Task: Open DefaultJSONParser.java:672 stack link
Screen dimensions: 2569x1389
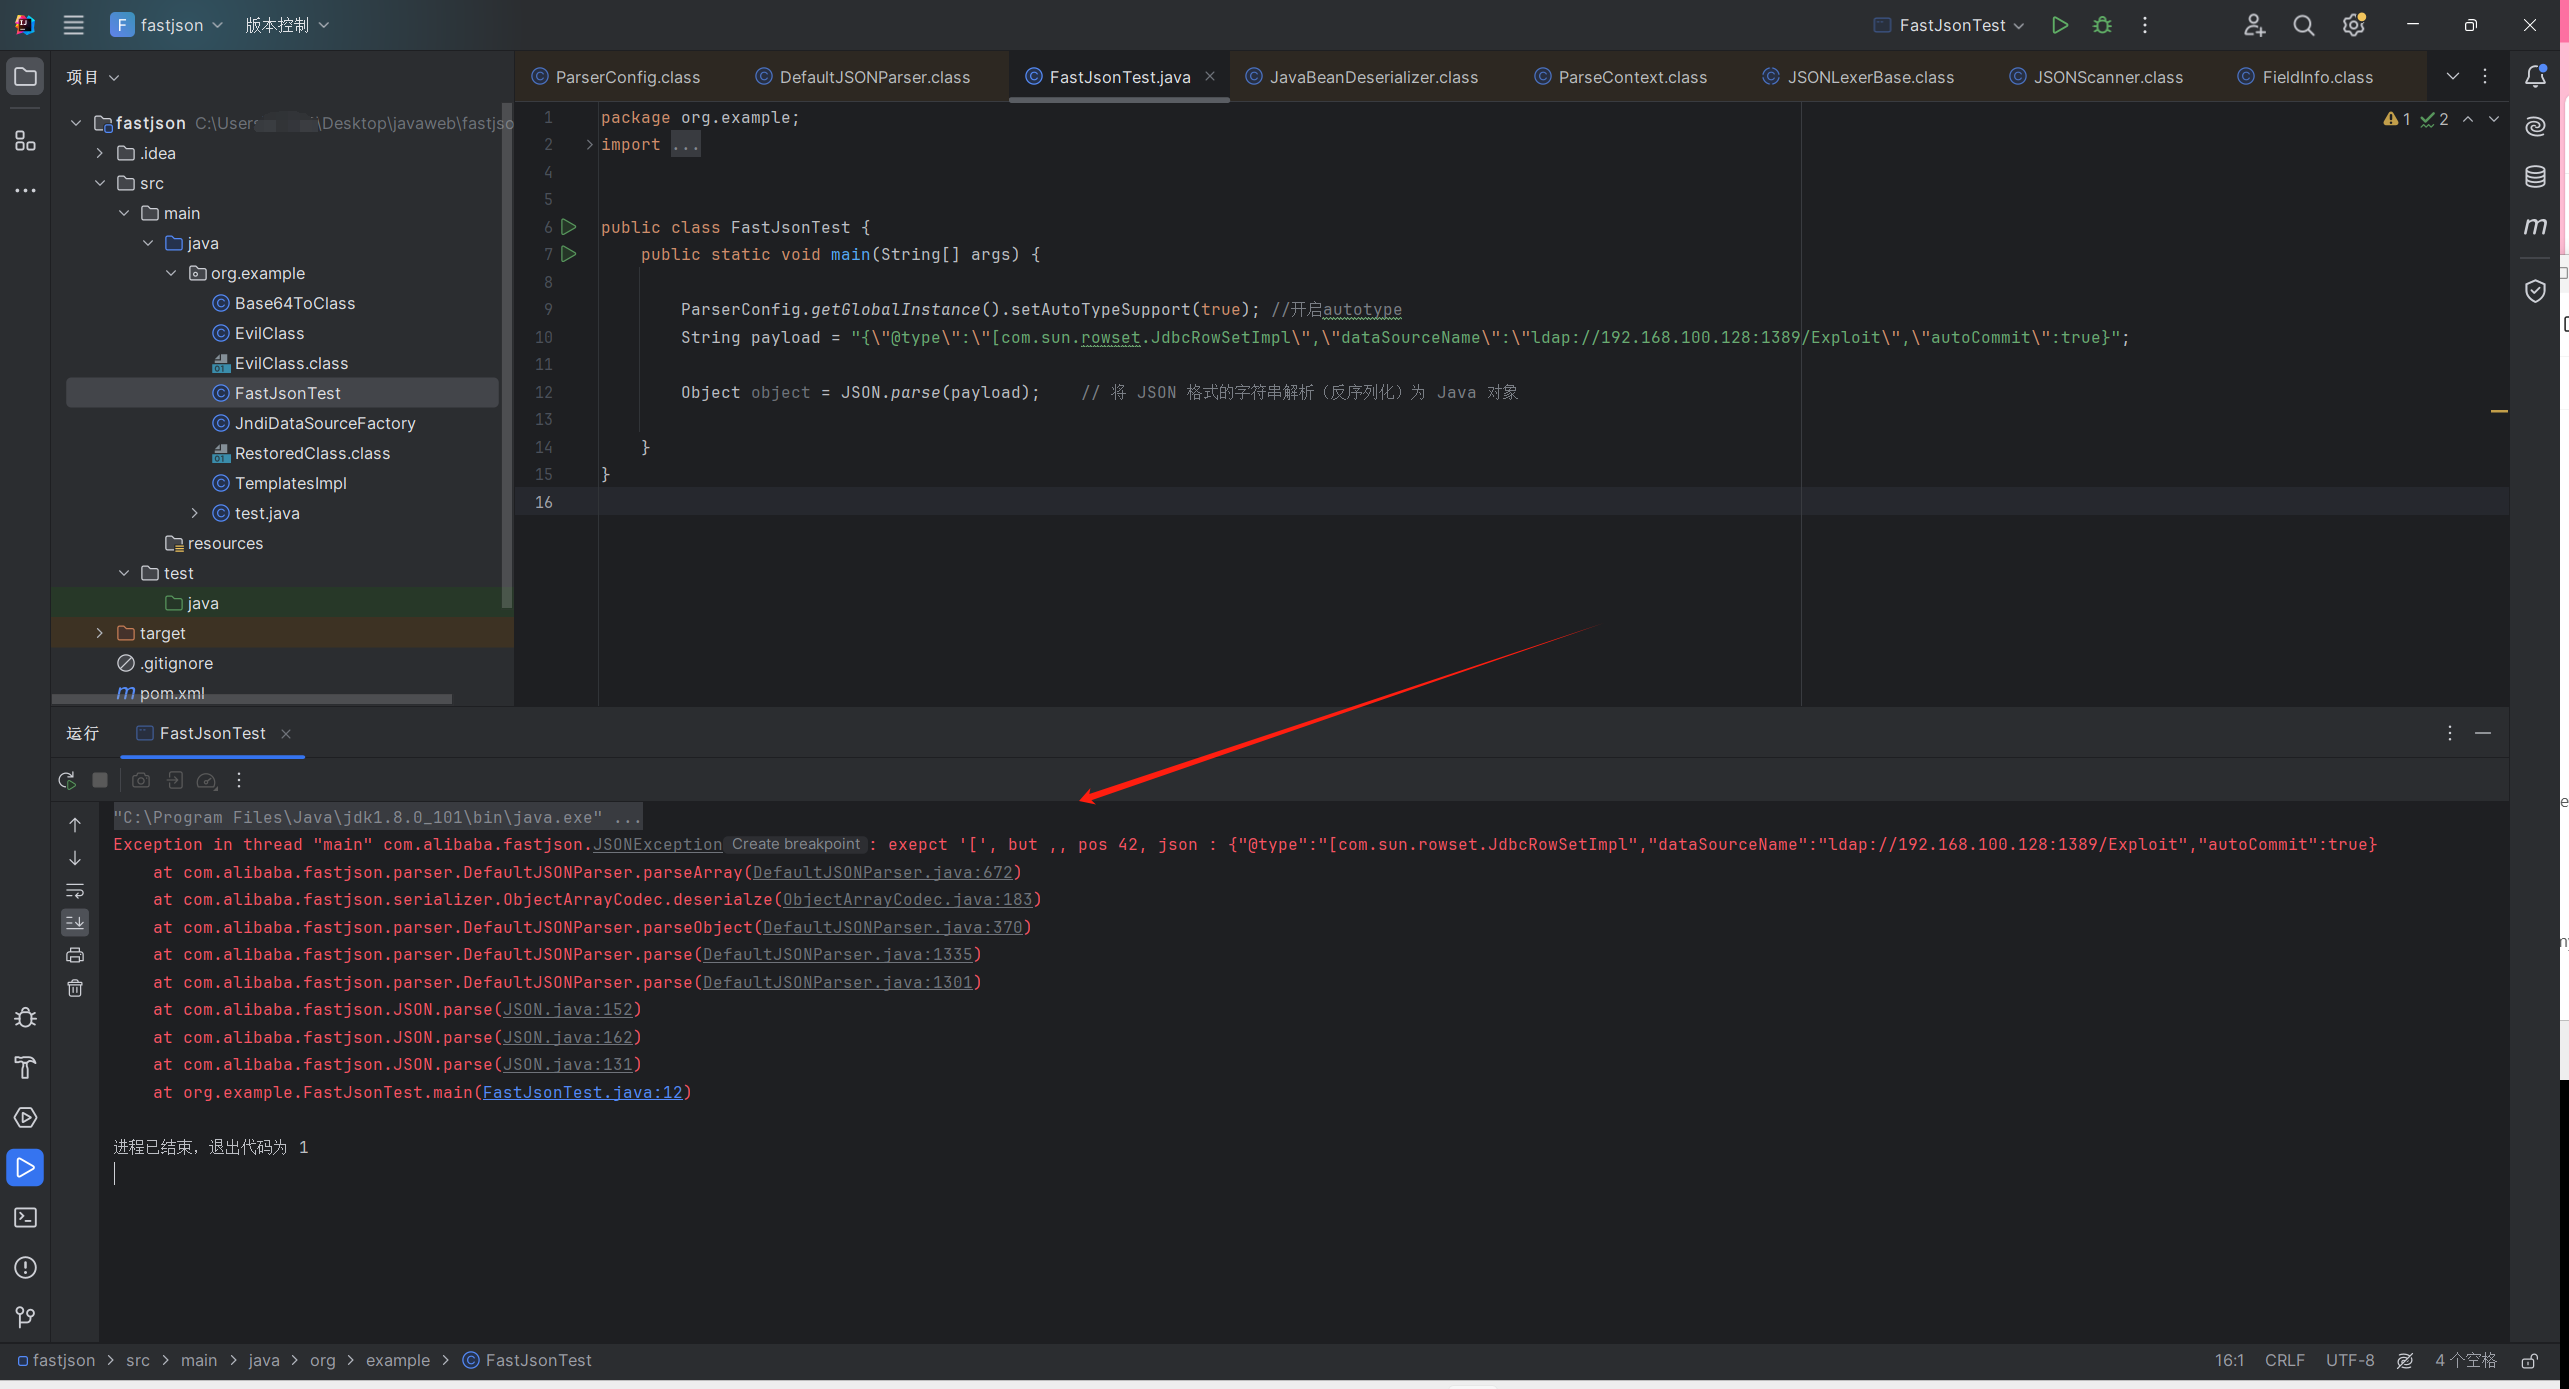Action: 882,872
